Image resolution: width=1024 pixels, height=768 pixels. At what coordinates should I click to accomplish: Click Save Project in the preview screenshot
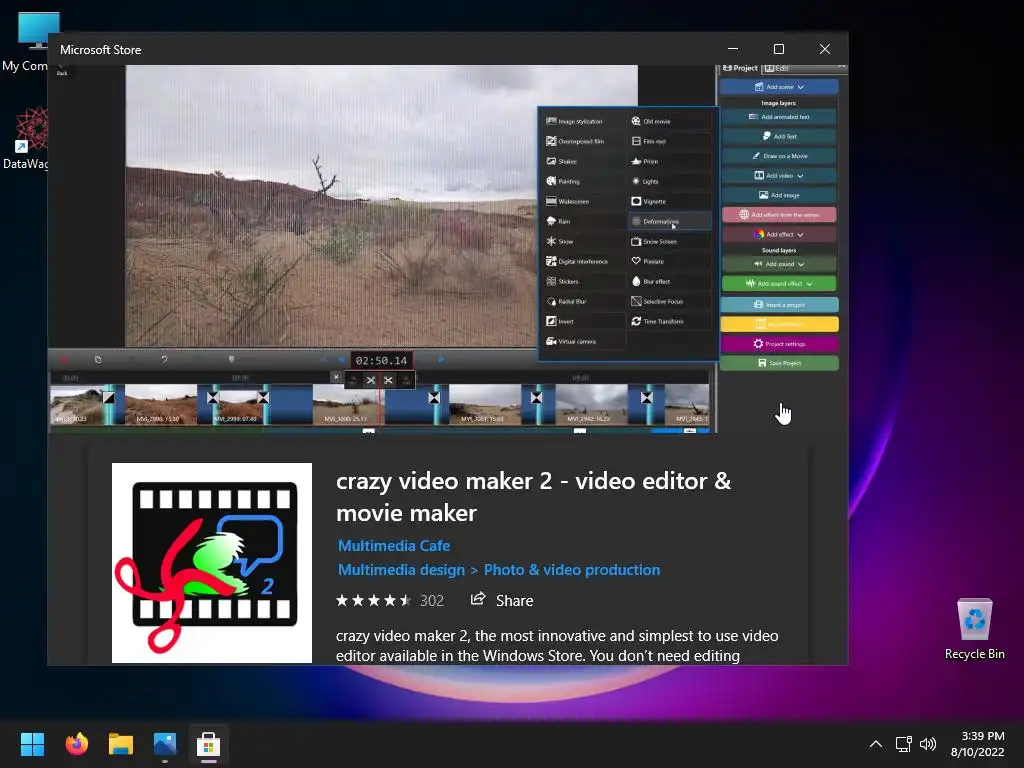tap(779, 363)
